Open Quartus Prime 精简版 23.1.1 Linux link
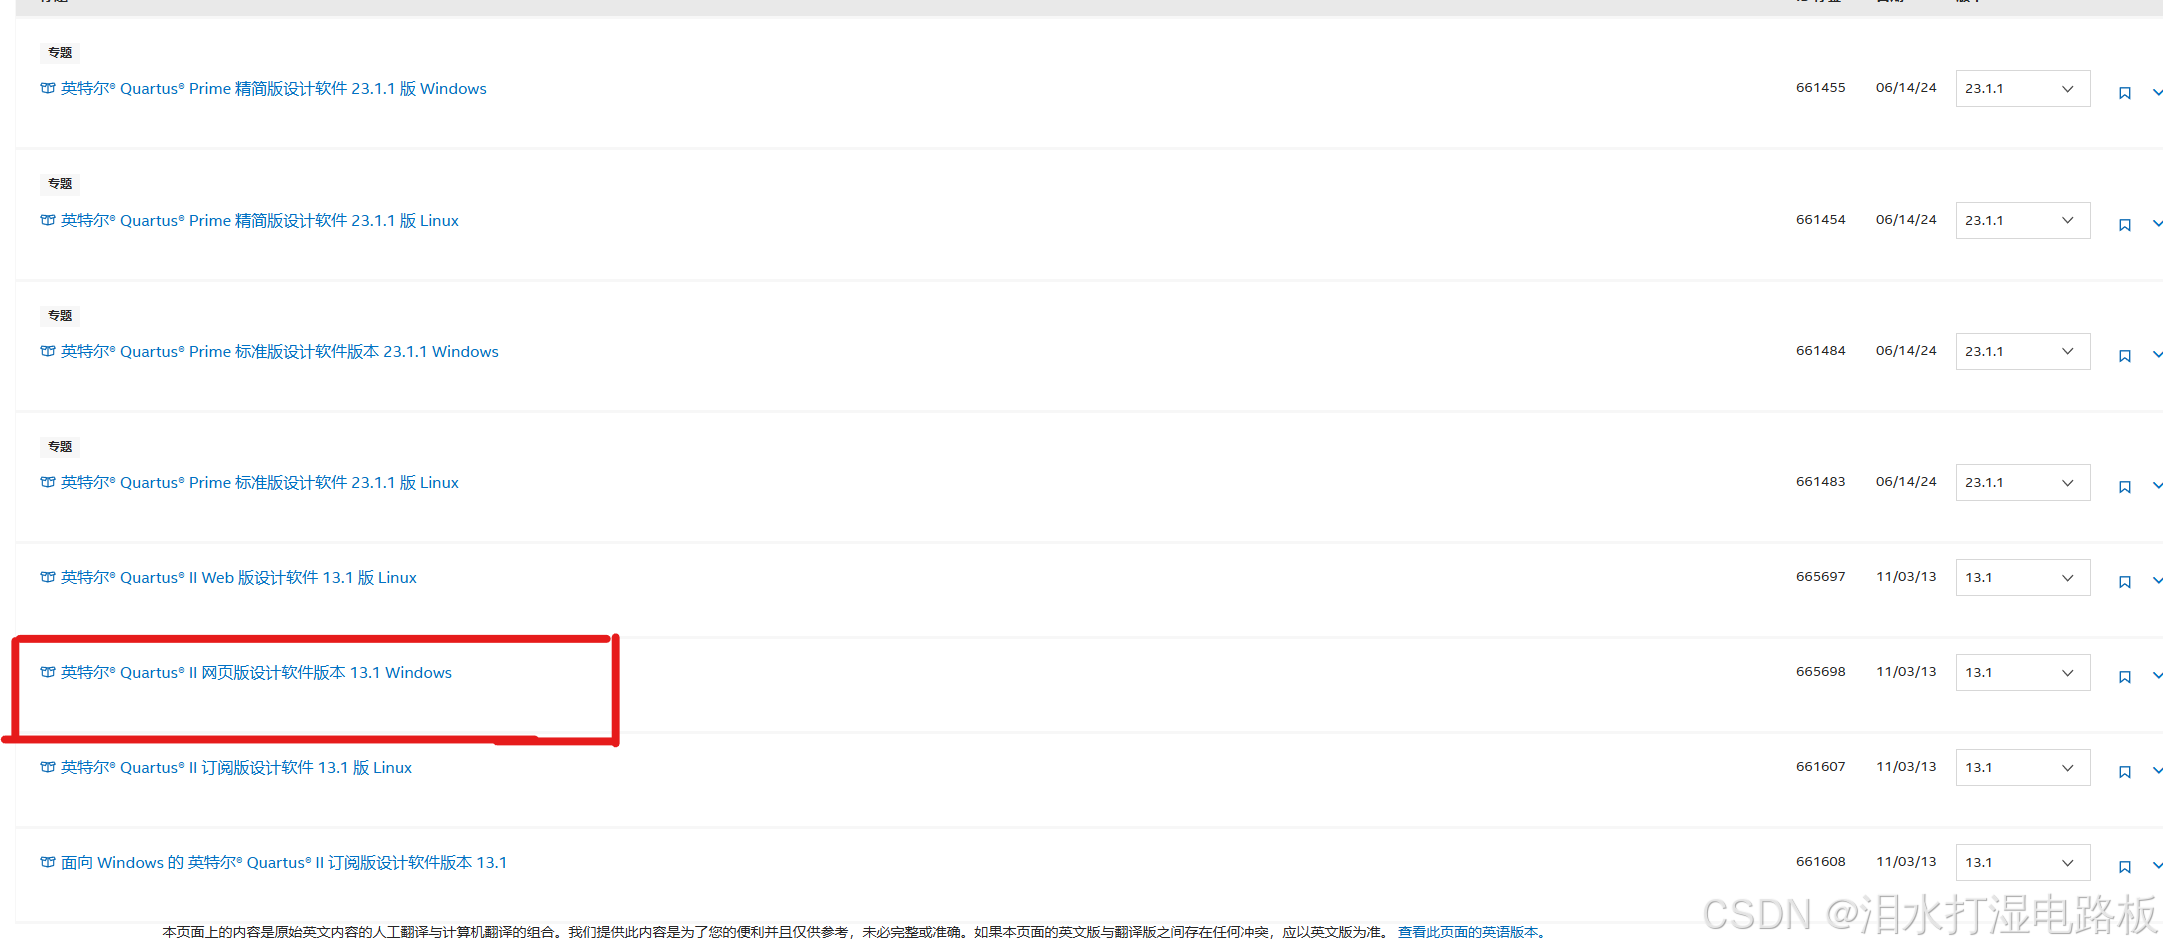 pyautogui.click(x=259, y=221)
